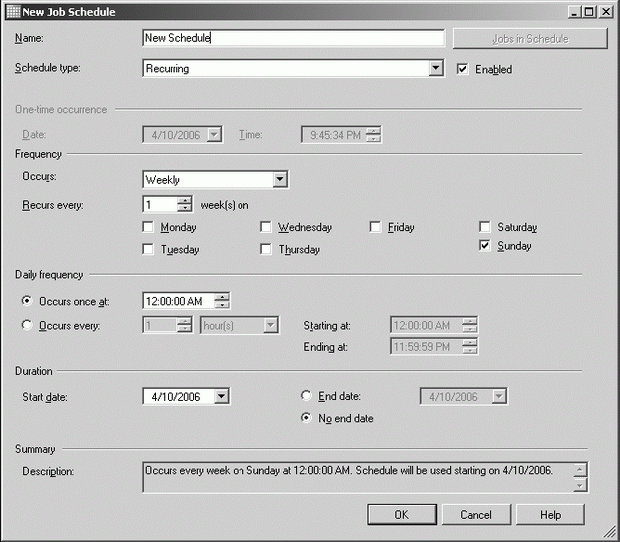Select the Occurs once at radio button
Screen dimensions: 620x542
pos(27,301)
